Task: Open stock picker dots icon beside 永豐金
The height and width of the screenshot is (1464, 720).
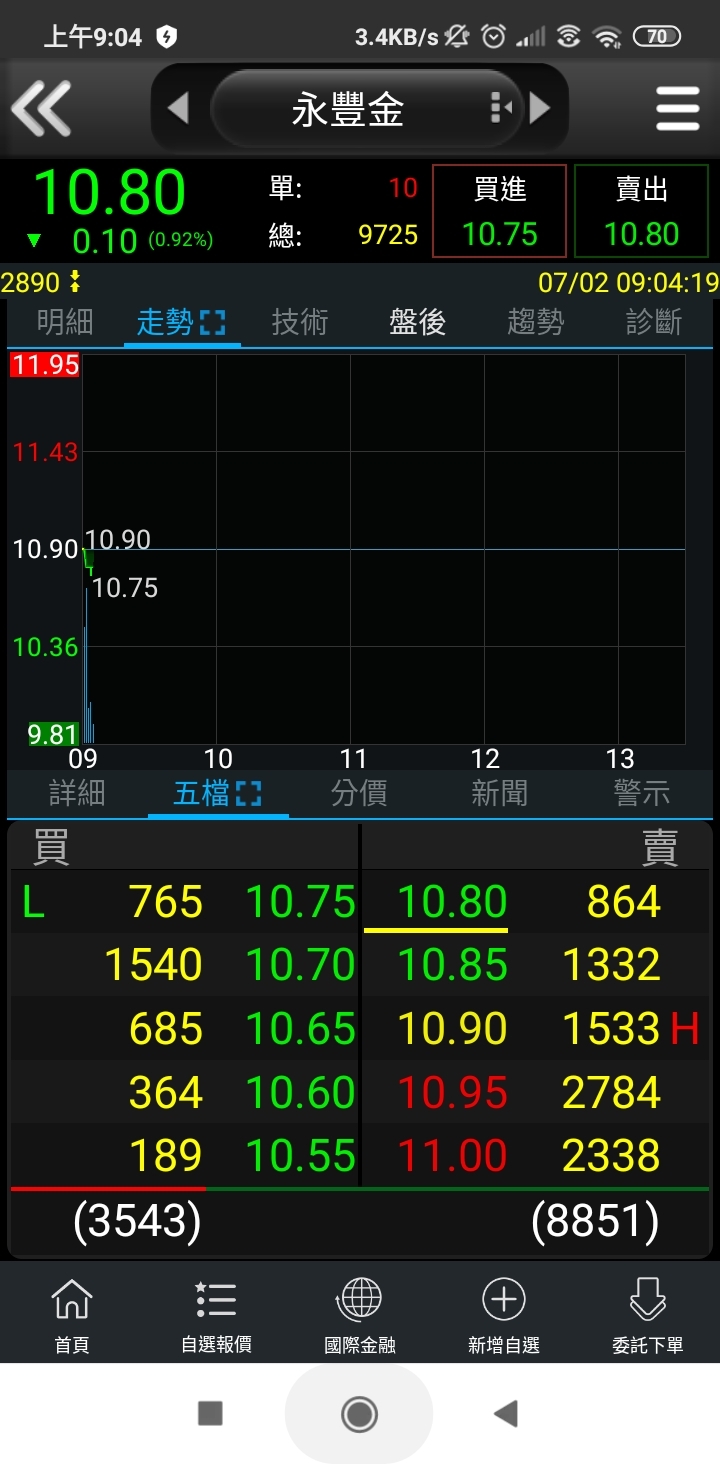Action: pyautogui.click(x=502, y=108)
